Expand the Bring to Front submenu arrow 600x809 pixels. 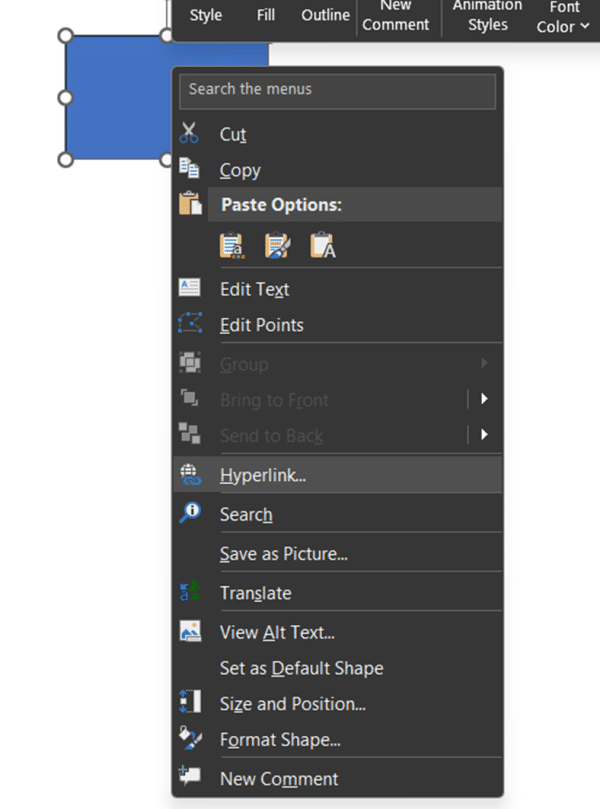pos(484,399)
